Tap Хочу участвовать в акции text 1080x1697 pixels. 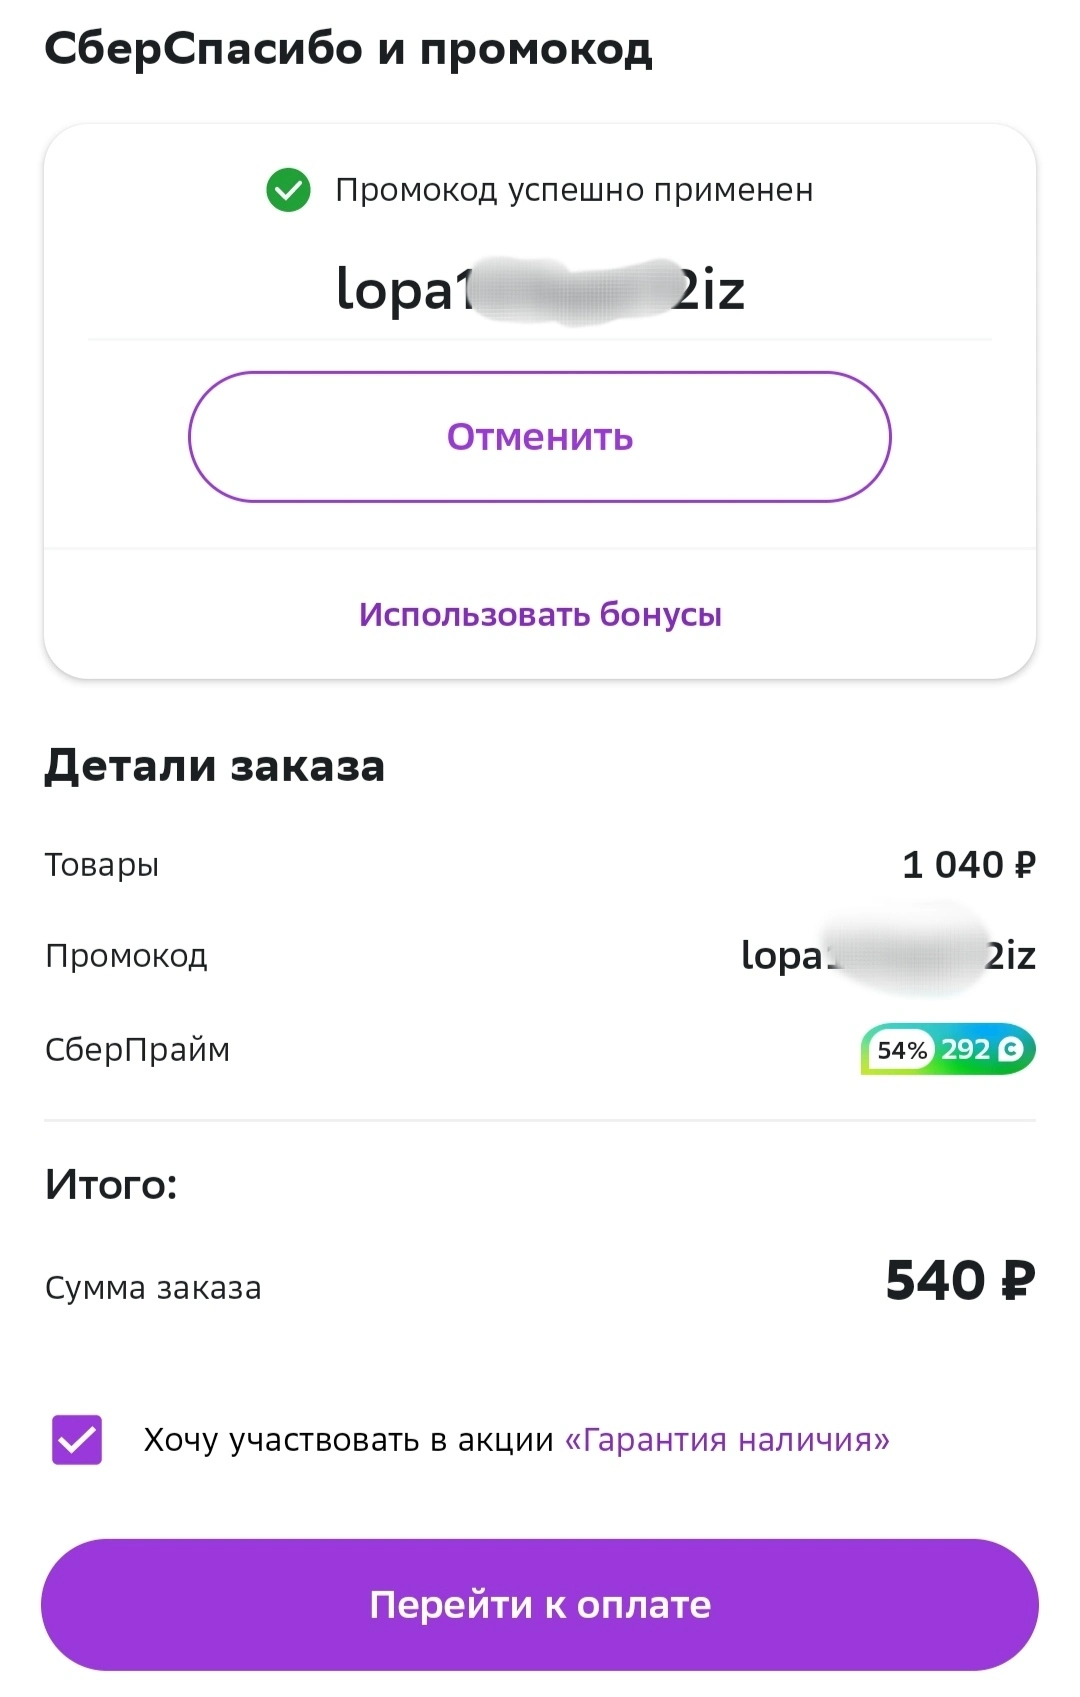tap(348, 1440)
